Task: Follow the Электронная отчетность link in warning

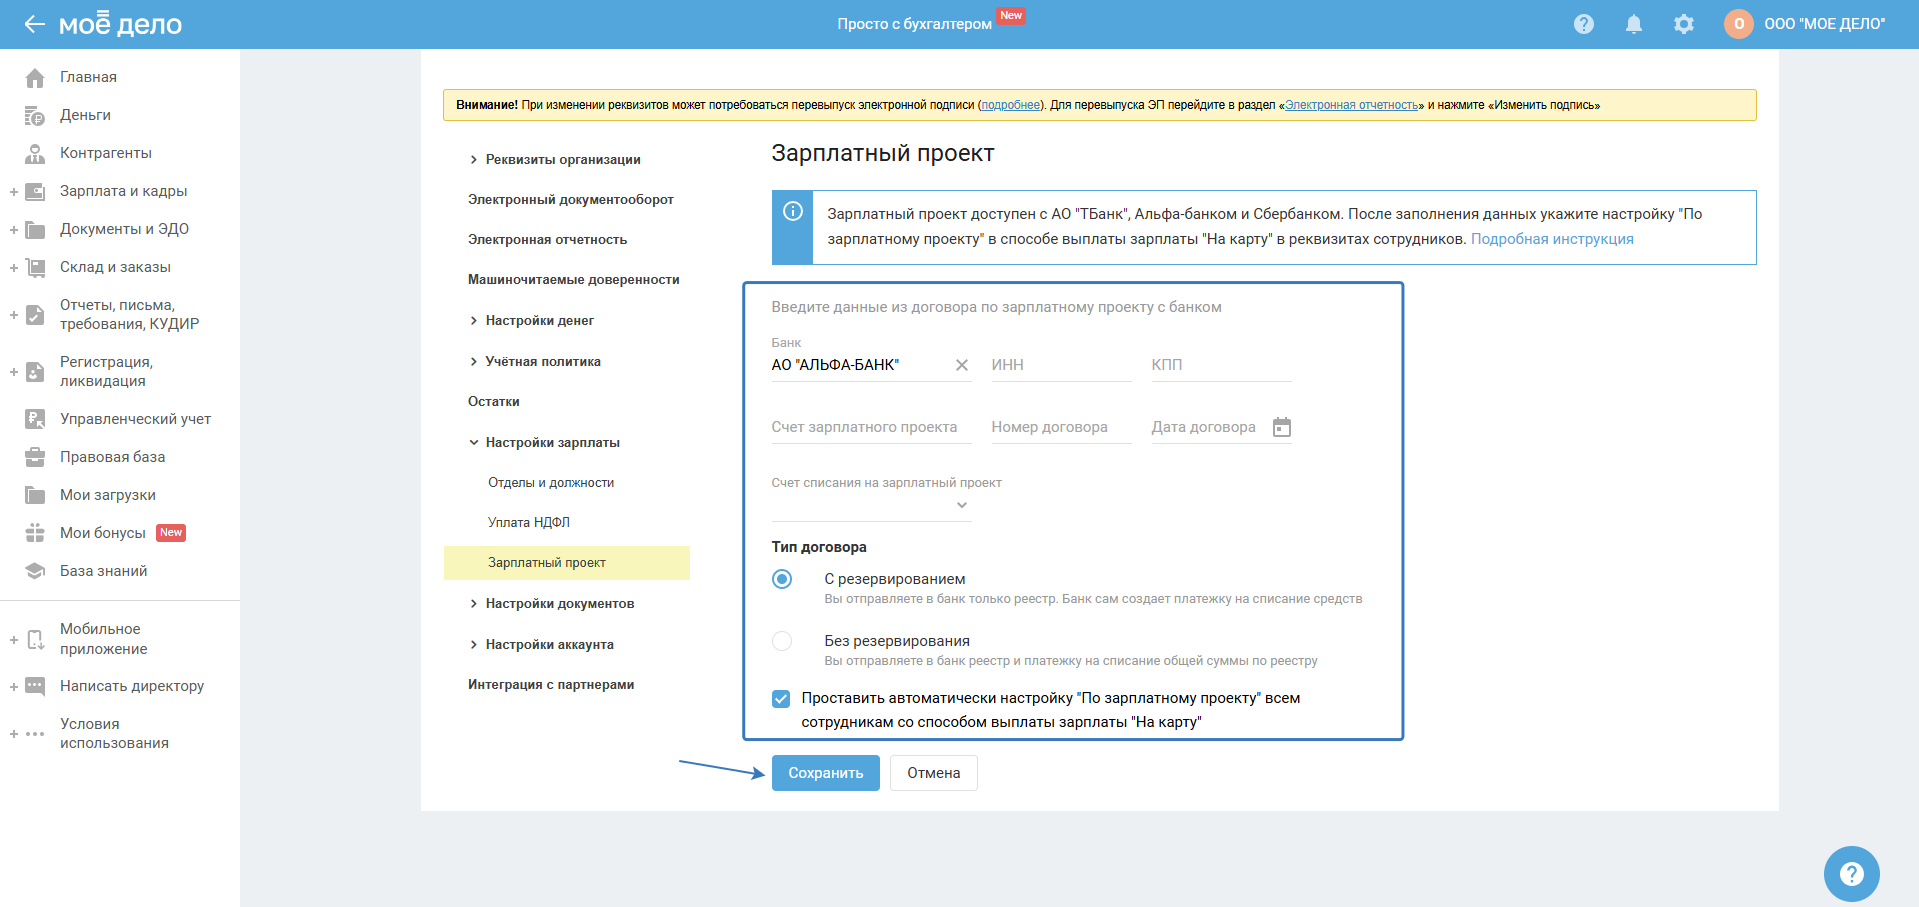Action: (1352, 105)
